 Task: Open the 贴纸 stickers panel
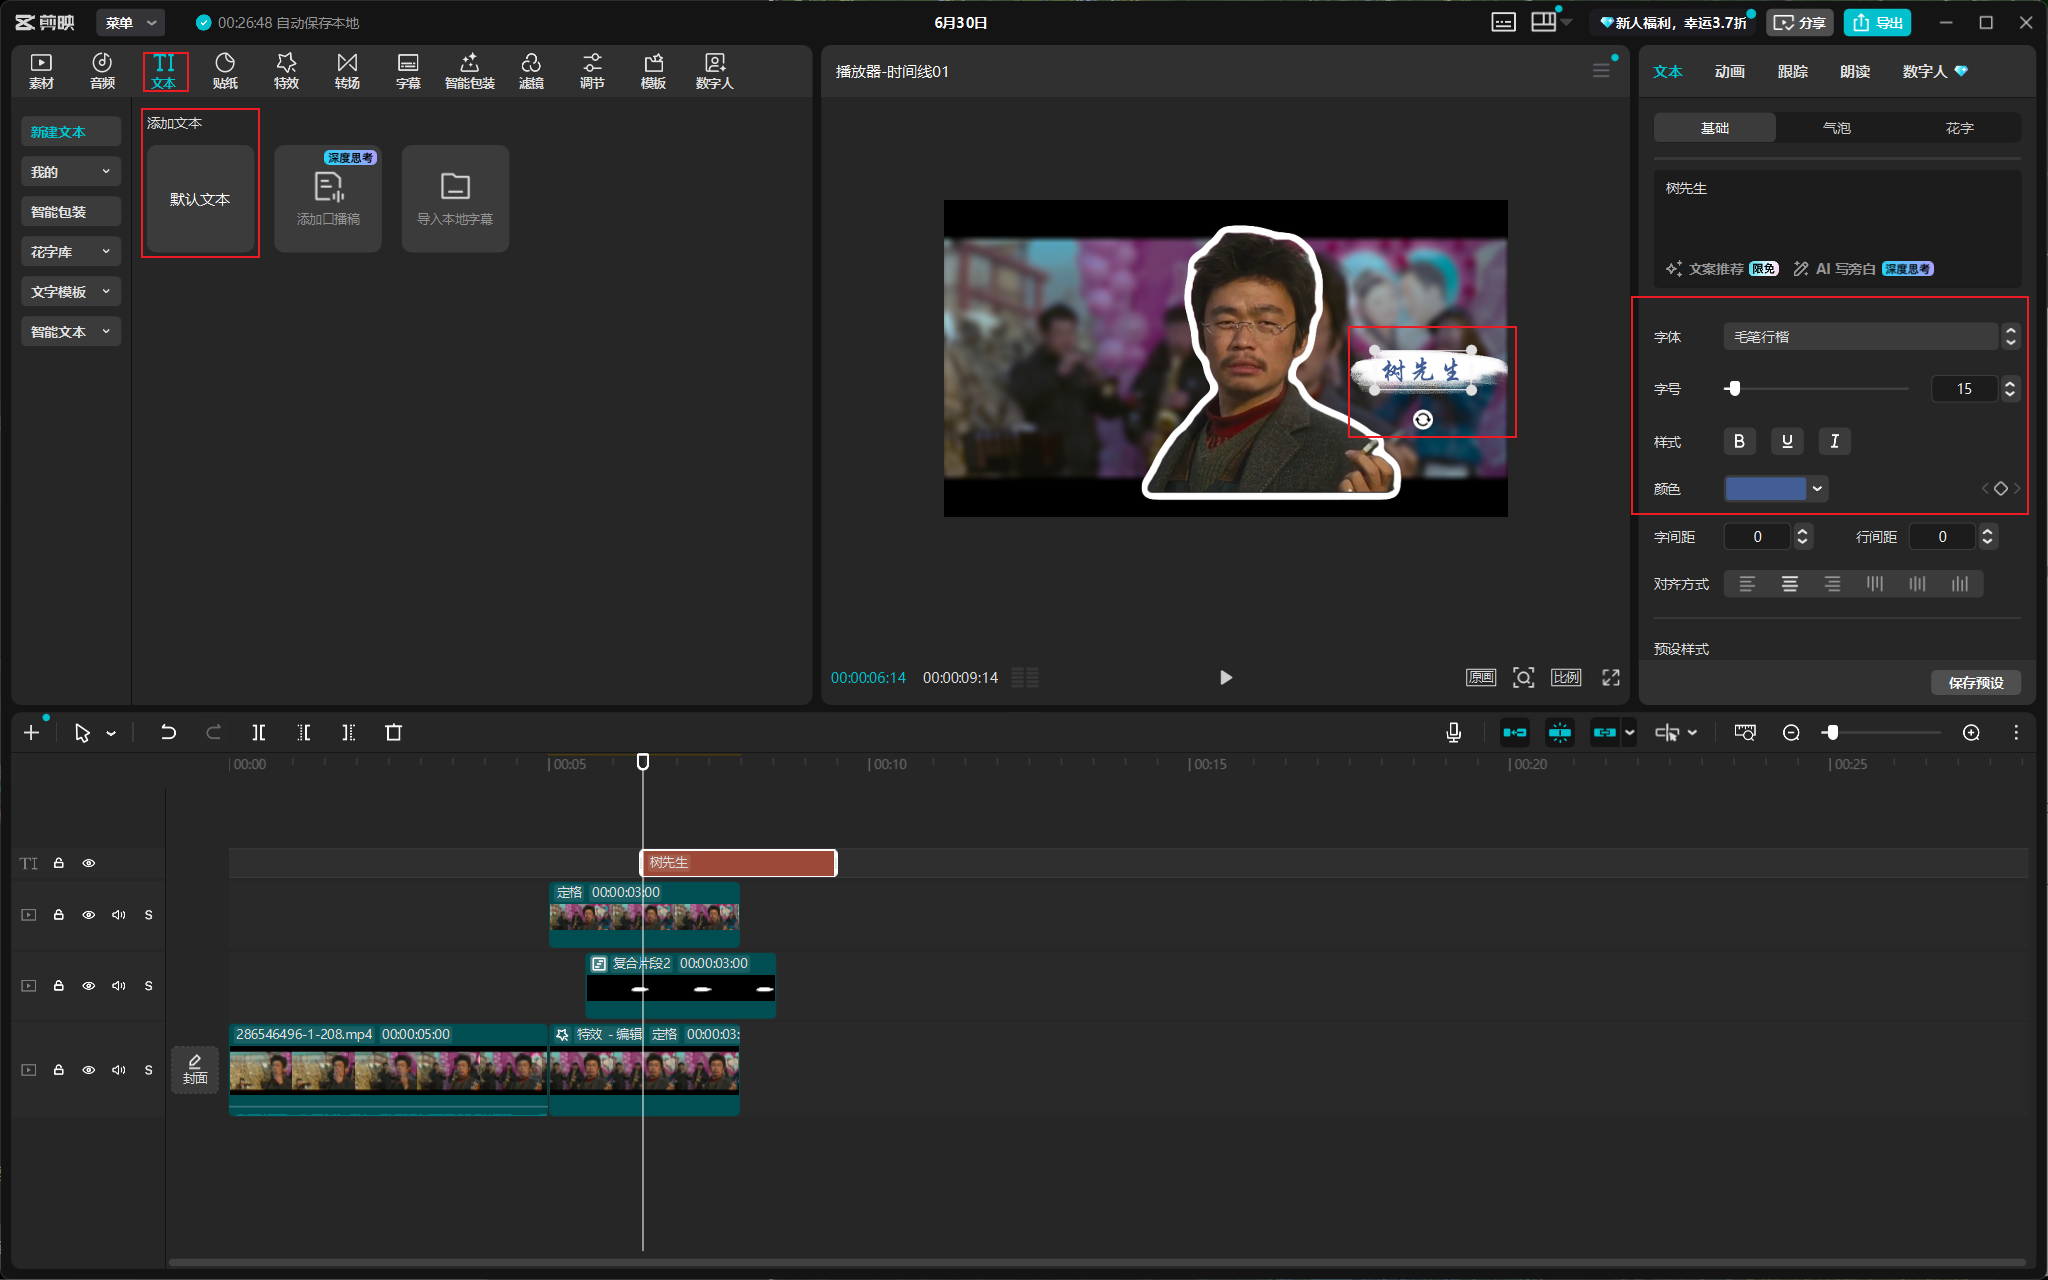225,71
